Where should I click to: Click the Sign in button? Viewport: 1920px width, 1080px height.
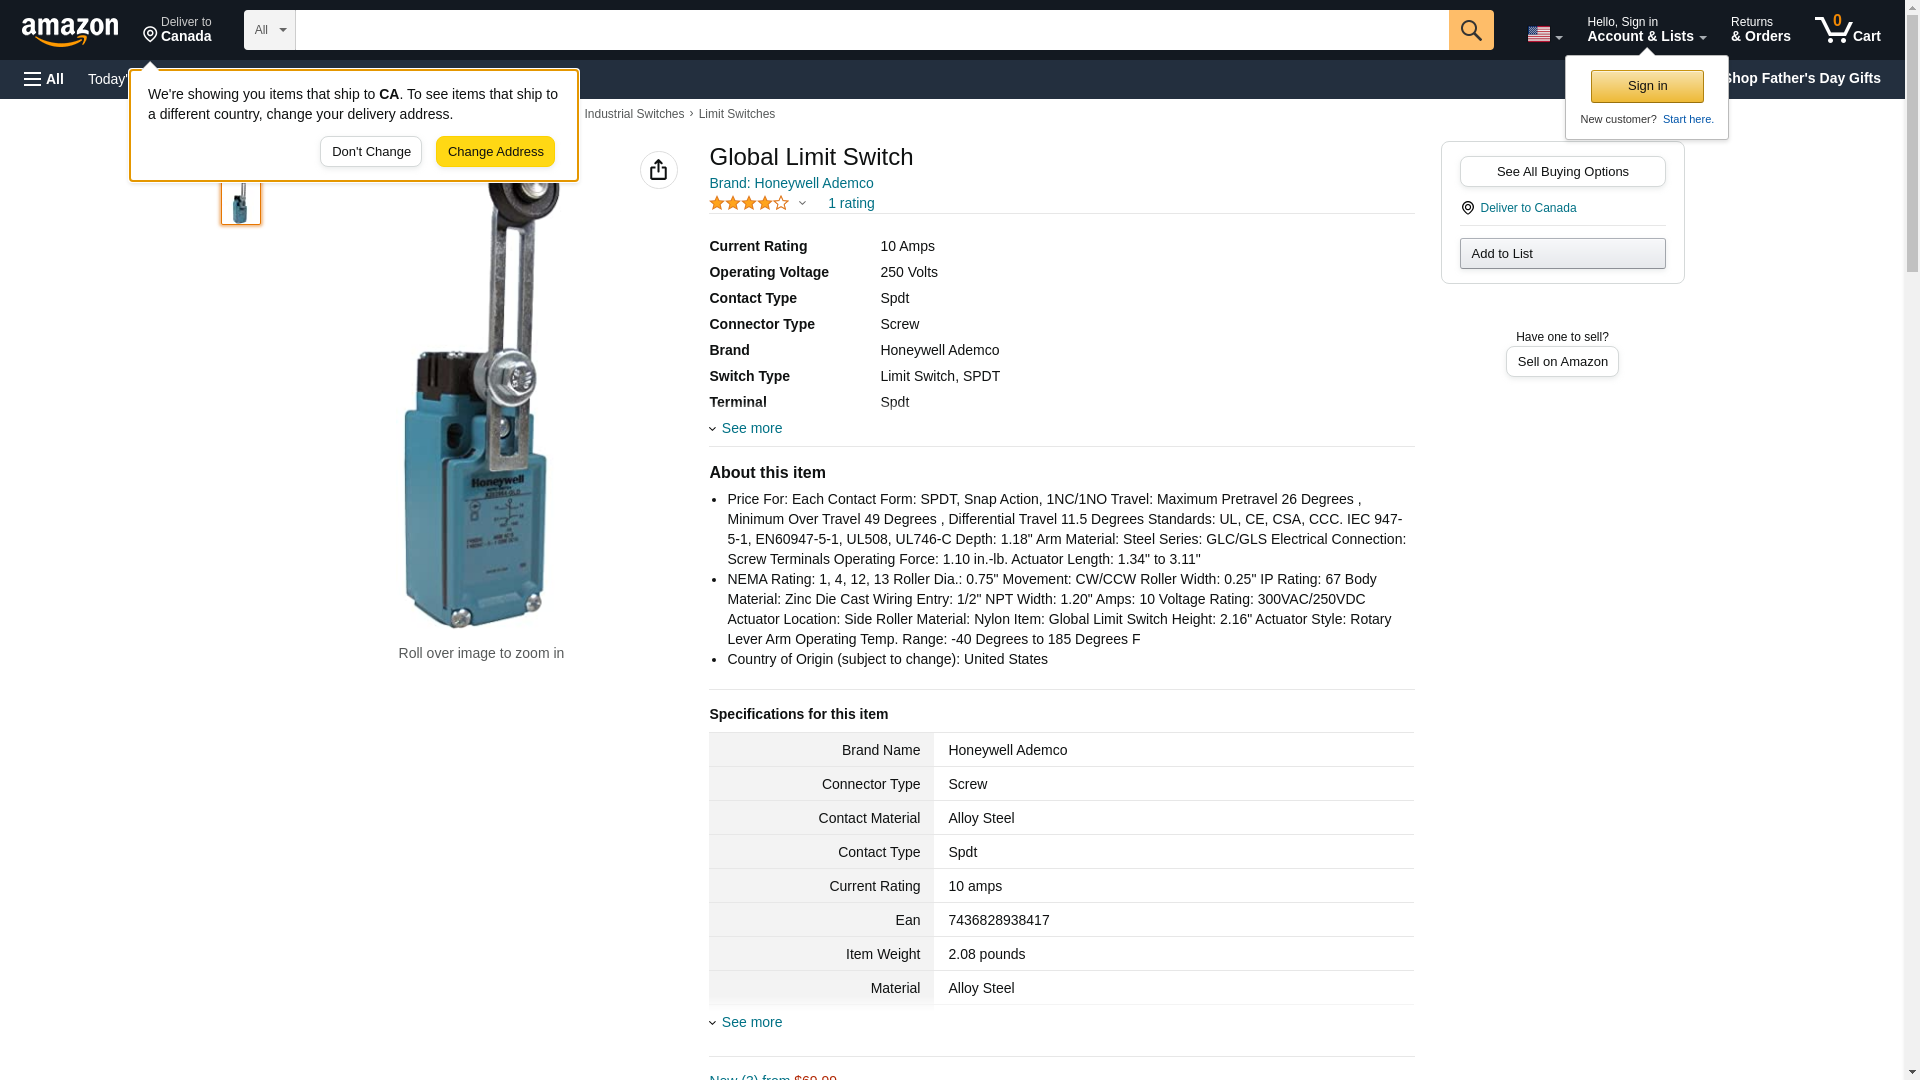pyautogui.click(x=1646, y=86)
